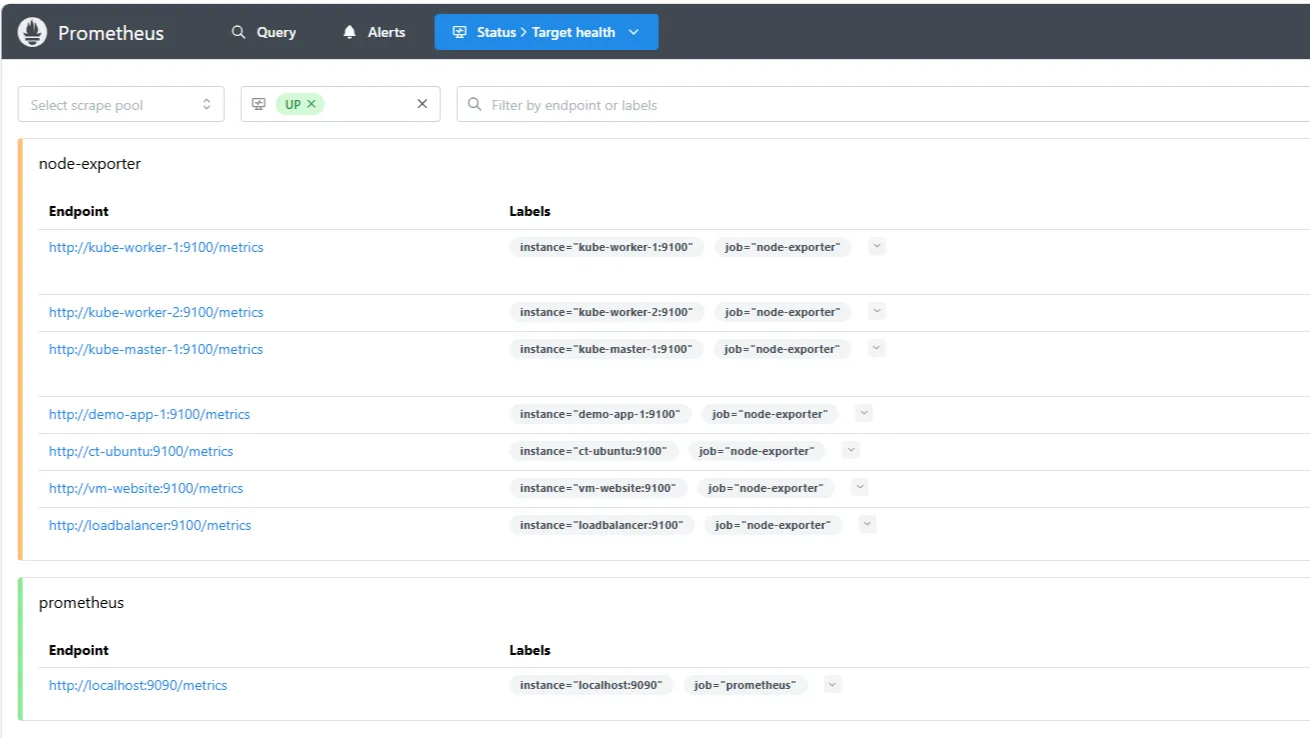This screenshot has height=738, width=1310.
Task: Click the node-exporter scrape pool heading
Action: click(x=90, y=163)
